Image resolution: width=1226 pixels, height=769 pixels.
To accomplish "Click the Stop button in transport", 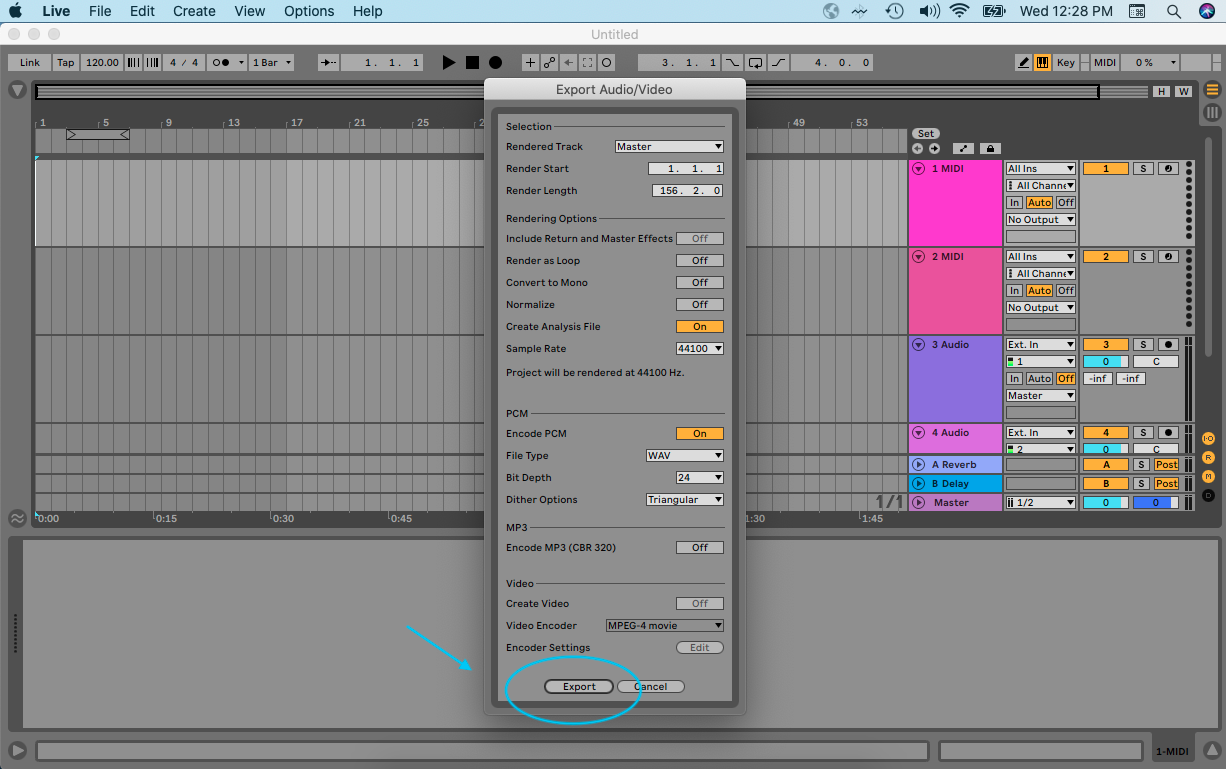I will click(x=472, y=63).
